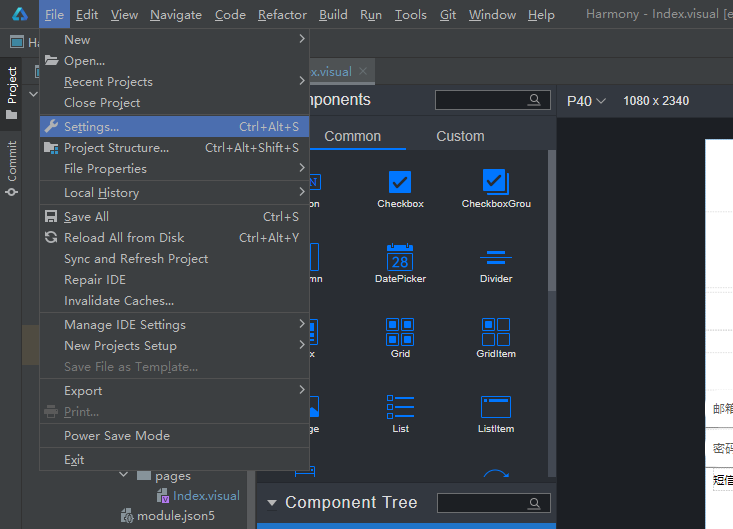The width and height of the screenshot is (733, 529).
Task: Select the List component icon
Action: [x=400, y=407]
